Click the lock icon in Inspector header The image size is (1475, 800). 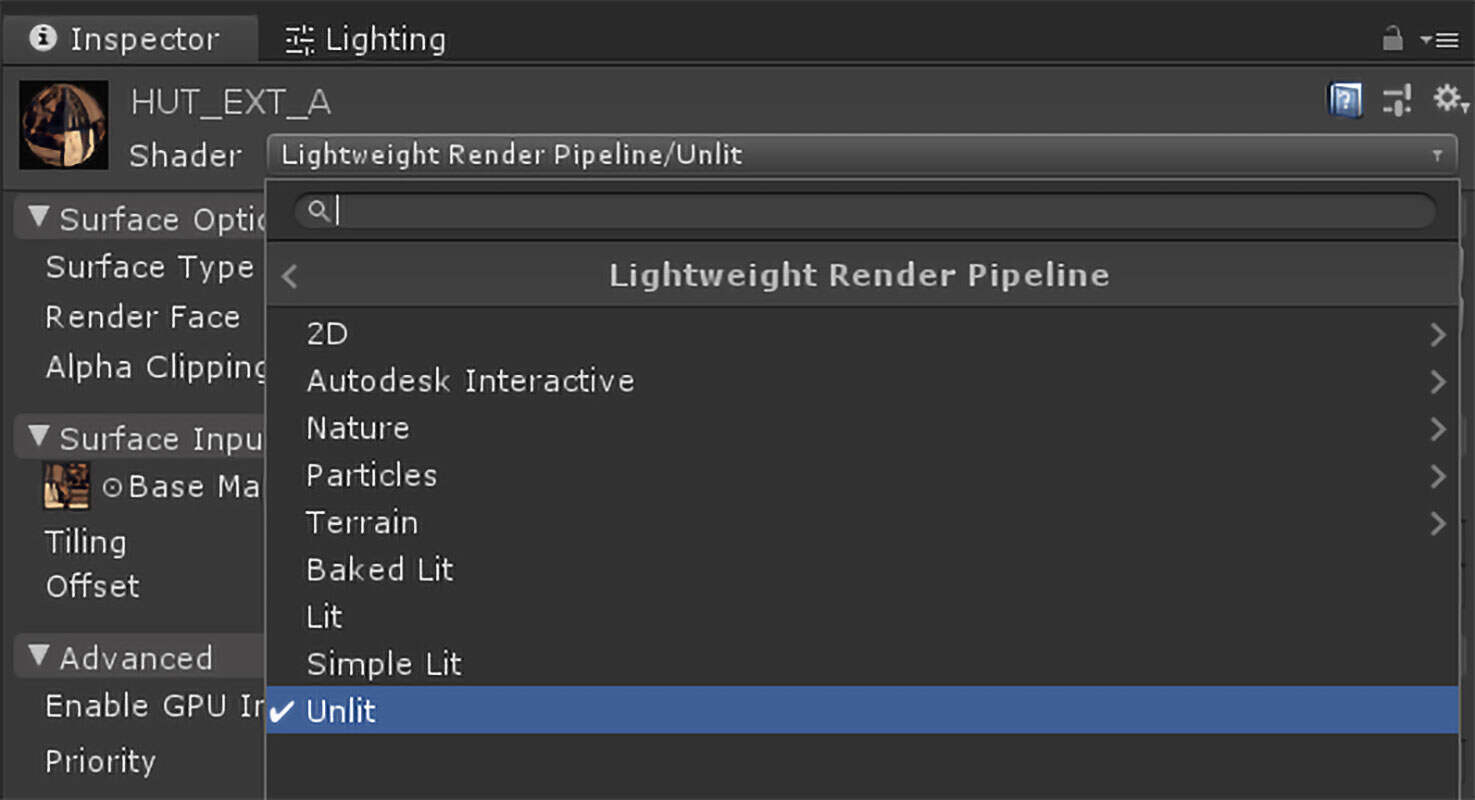coord(1392,39)
